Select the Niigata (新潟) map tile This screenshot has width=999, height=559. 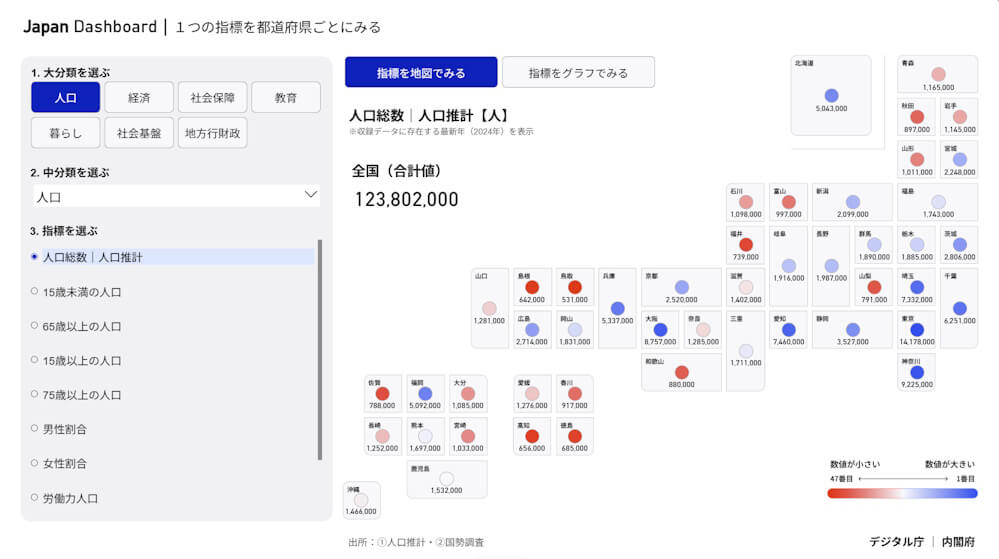852,202
